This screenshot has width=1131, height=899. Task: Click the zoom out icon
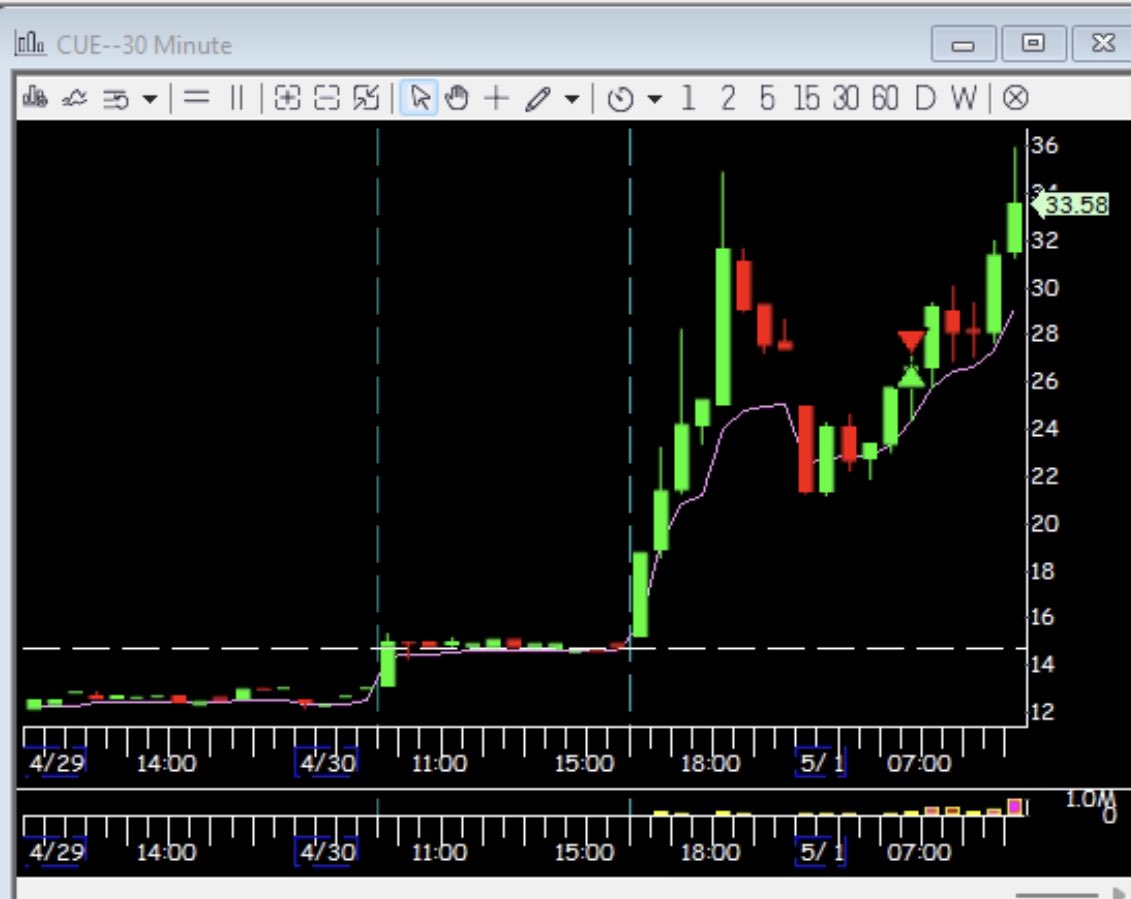327,97
